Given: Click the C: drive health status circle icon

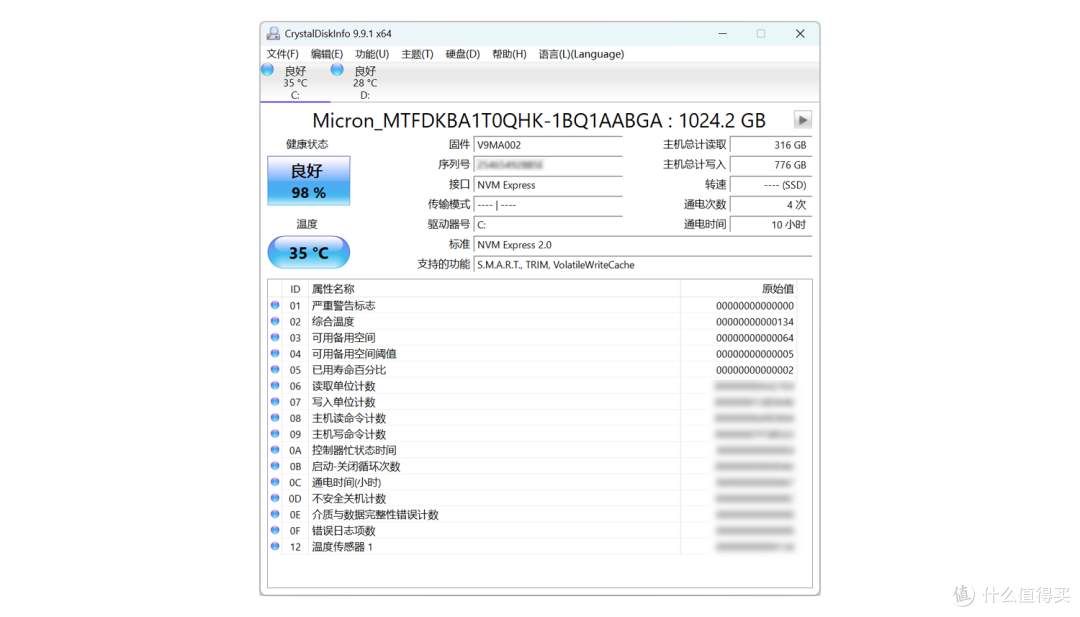Looking at the screenshot, I should 268,70.
